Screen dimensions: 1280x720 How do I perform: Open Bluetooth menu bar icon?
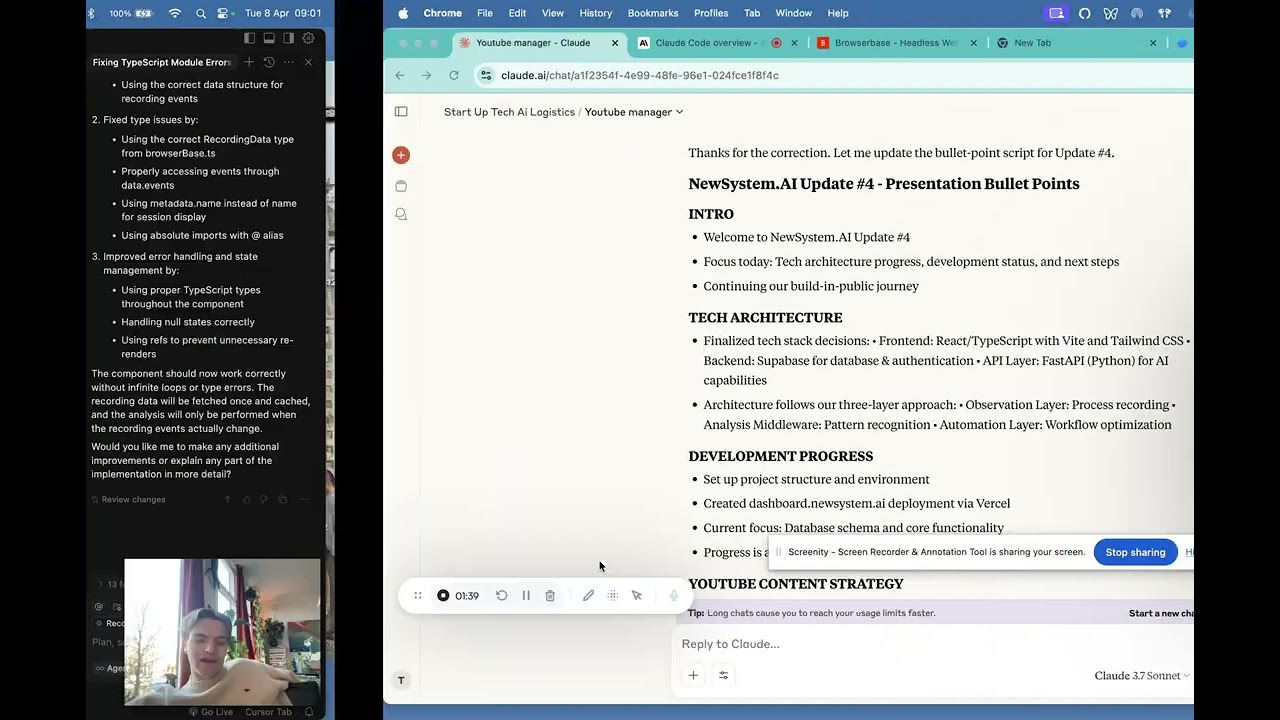click(91, 13)
